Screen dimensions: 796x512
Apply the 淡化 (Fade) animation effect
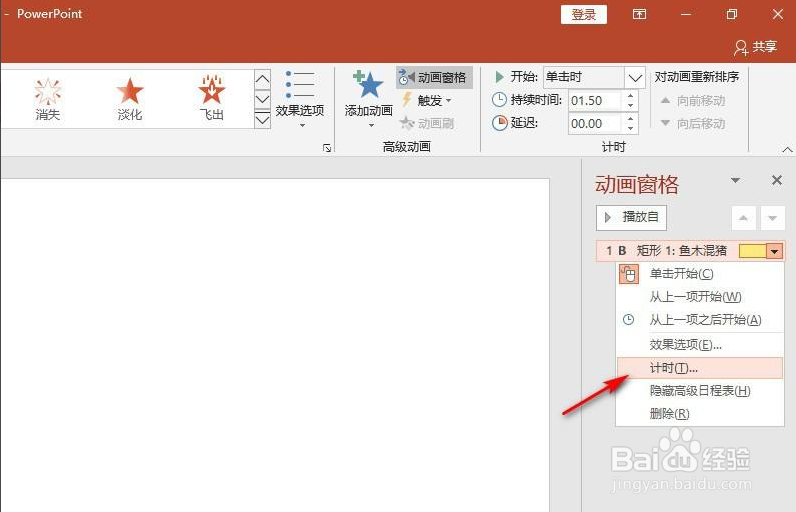(x=130, y=99)
